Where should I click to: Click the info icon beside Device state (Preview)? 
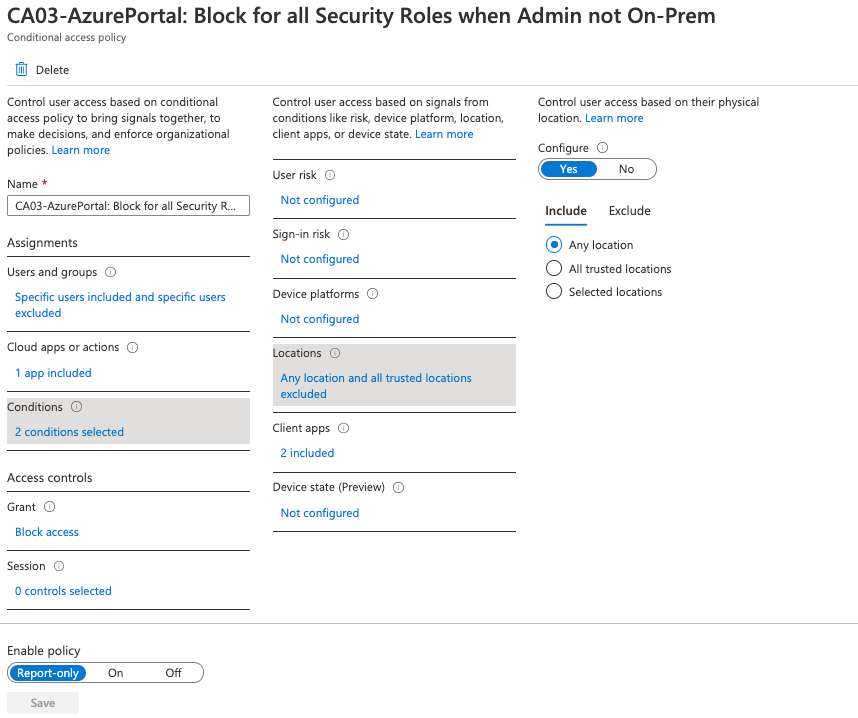[x=398, y=487]
